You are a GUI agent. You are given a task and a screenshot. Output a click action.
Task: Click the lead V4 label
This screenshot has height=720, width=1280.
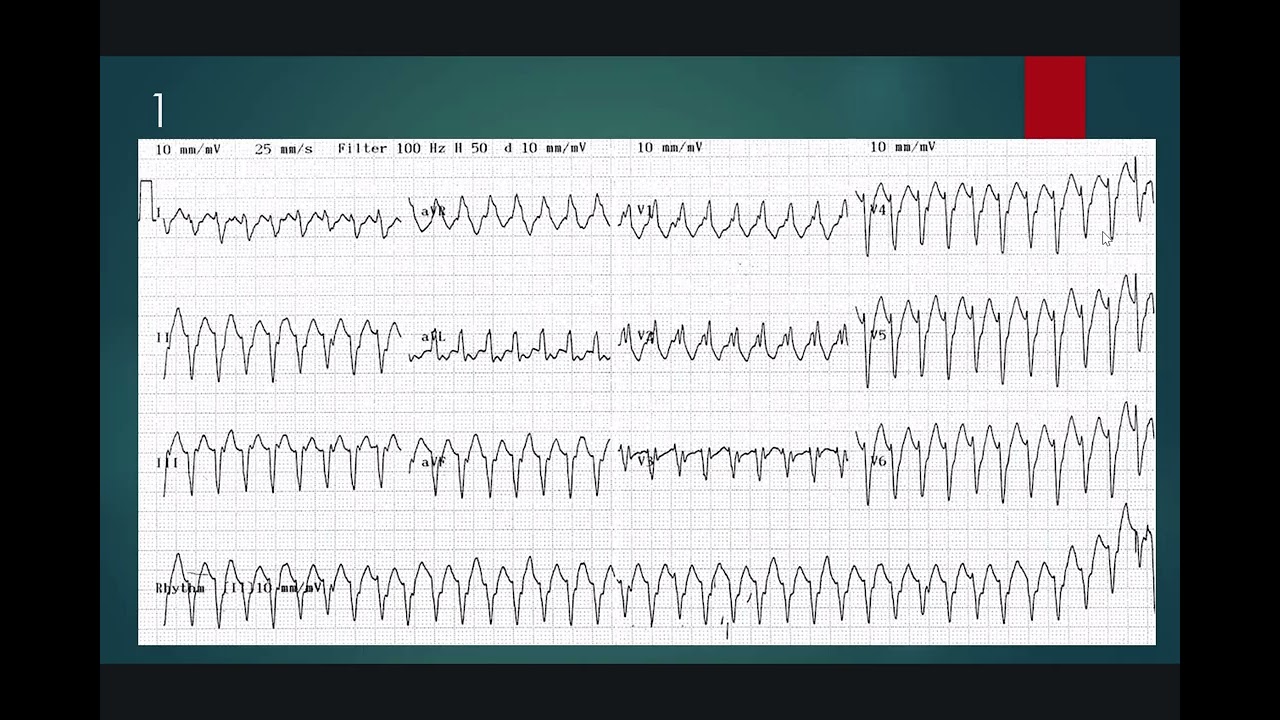[877, 210]
